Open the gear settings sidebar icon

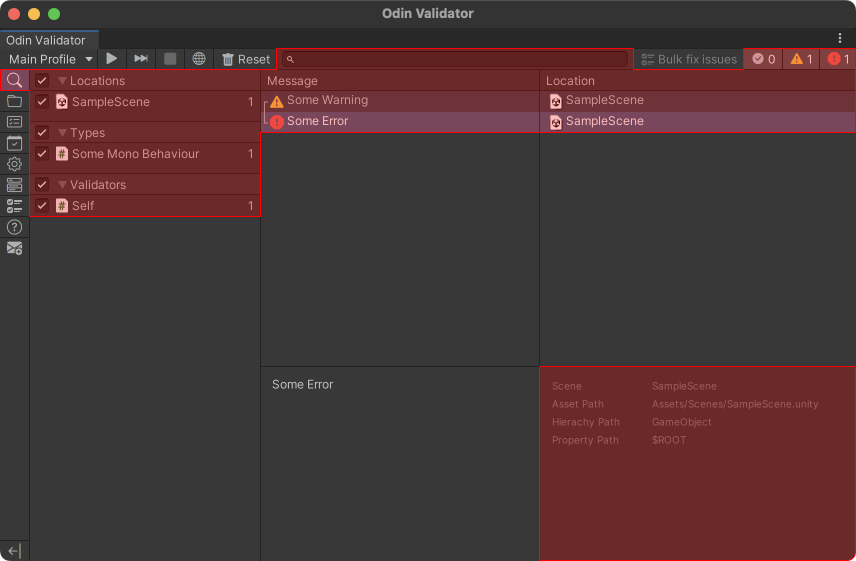click(x=14, y=164)
